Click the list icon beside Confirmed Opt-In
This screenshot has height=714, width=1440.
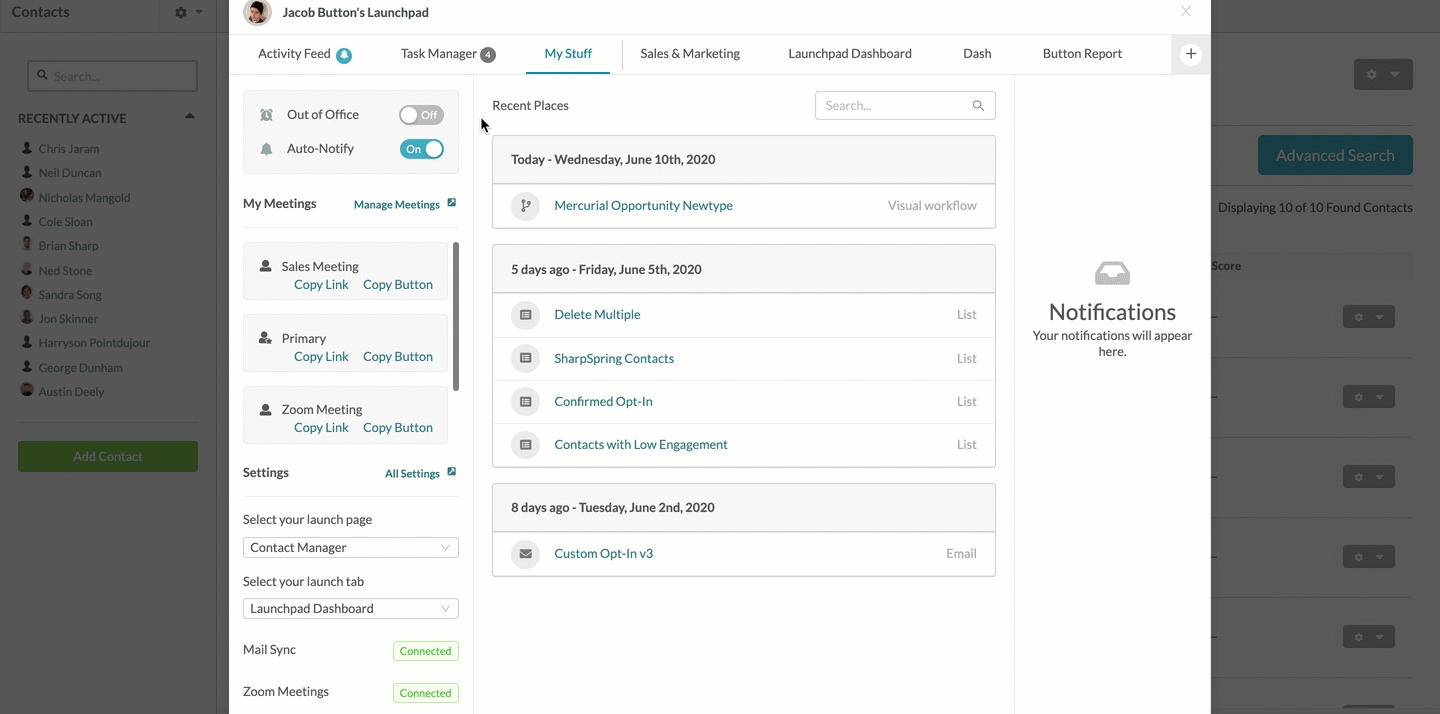(x=525, y=402)
